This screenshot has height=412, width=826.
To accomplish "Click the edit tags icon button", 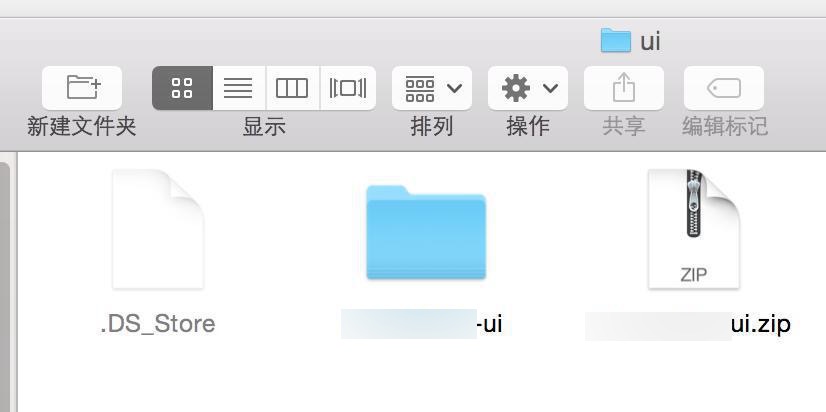I will tap(724, 88).
